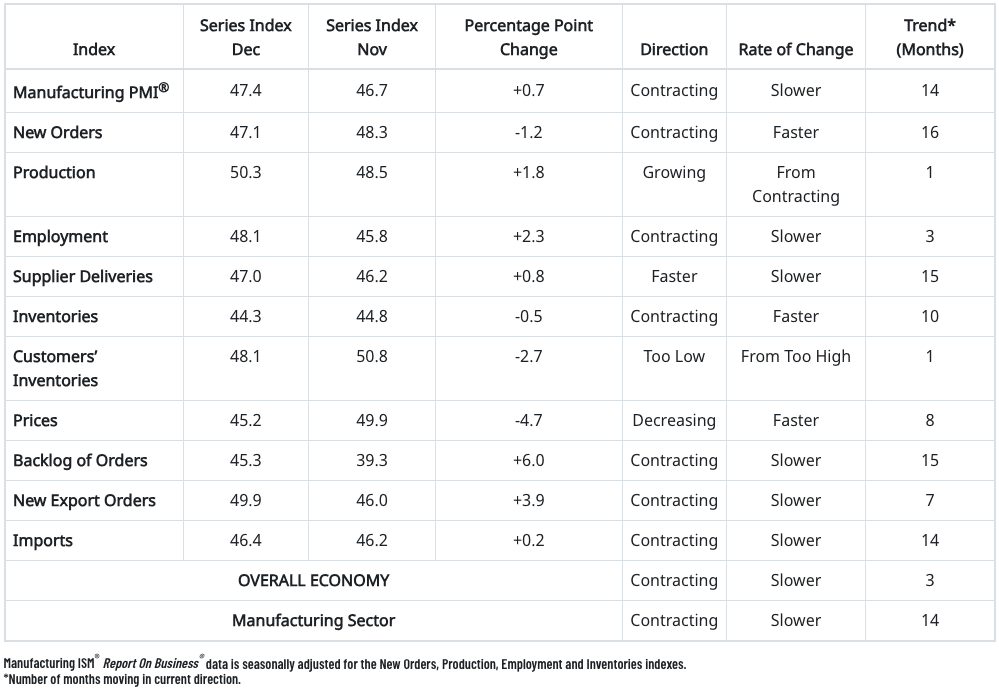This screenshot has height=689, width=999.
Task: Click the Production 50.3 December value
Action: click(x=245, y=172)
